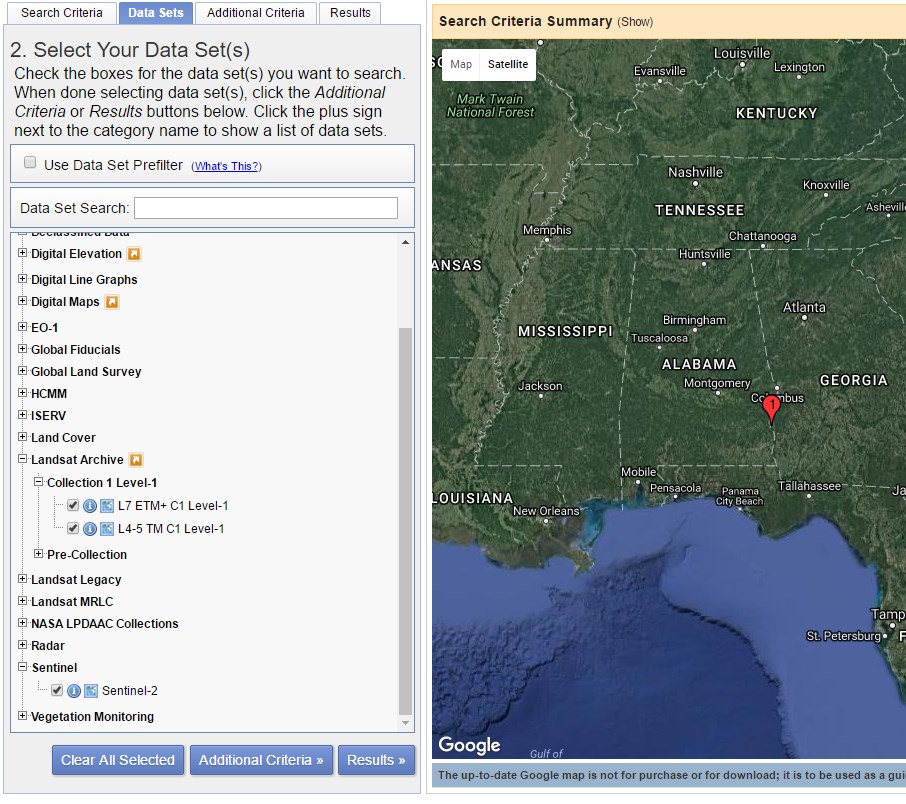Expand Landsat Legacy category
Image resolution: width=906 pixels, height=804 pixels.
[x=23, y=579]
